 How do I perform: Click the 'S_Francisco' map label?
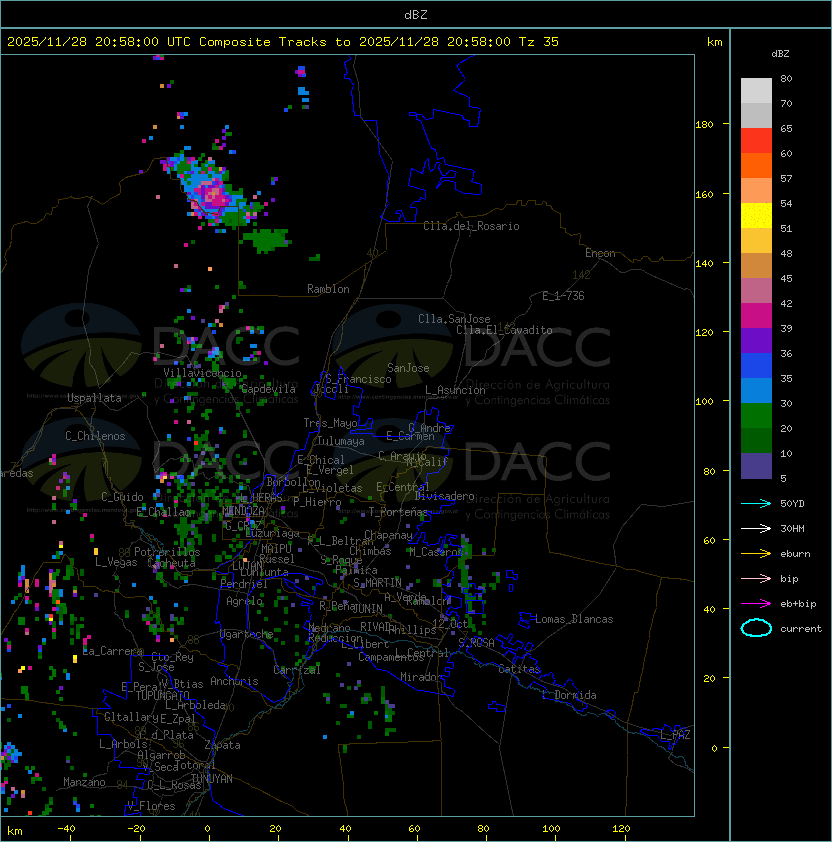click(358, 379)
